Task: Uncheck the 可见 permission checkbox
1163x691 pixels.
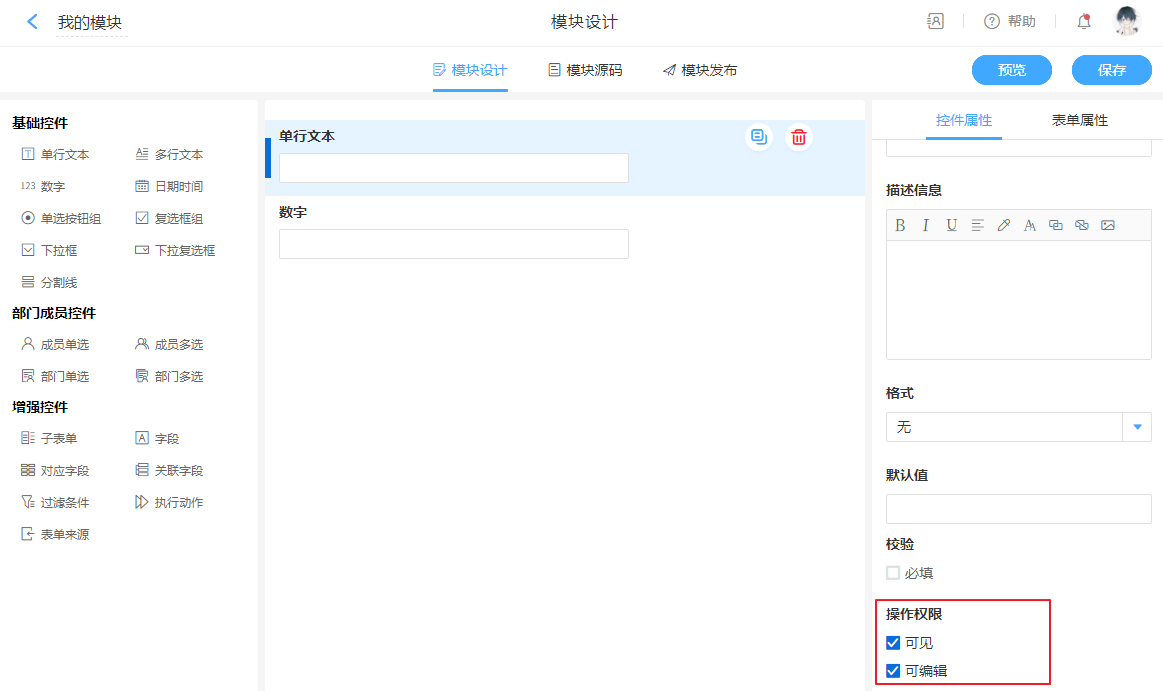Action: pos(893,643)
